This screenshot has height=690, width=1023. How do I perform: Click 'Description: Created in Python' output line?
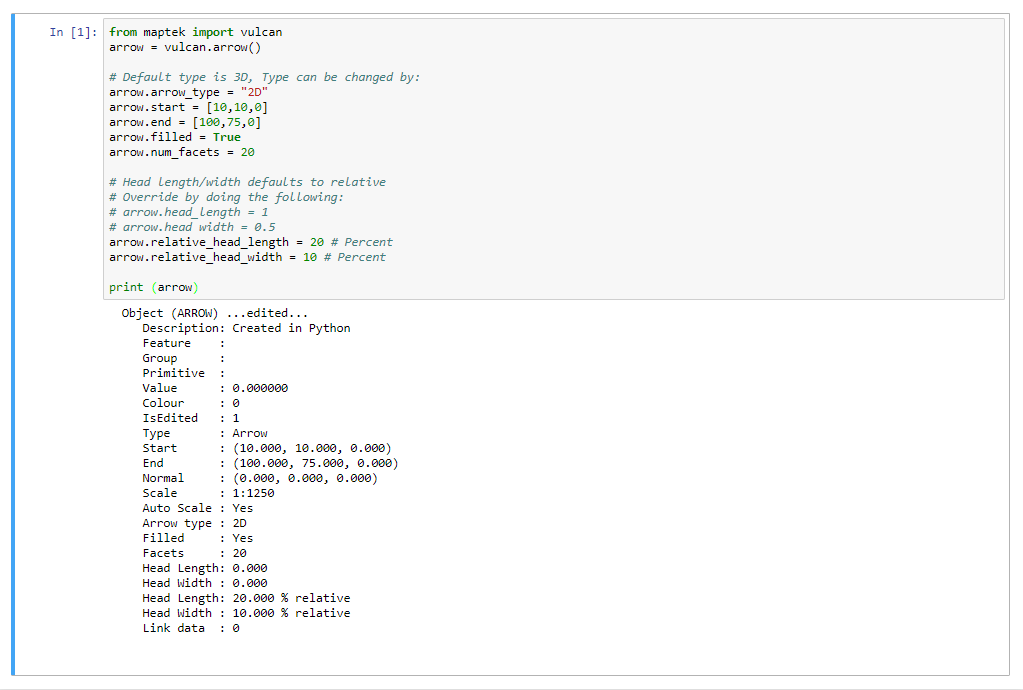[247, 328]
